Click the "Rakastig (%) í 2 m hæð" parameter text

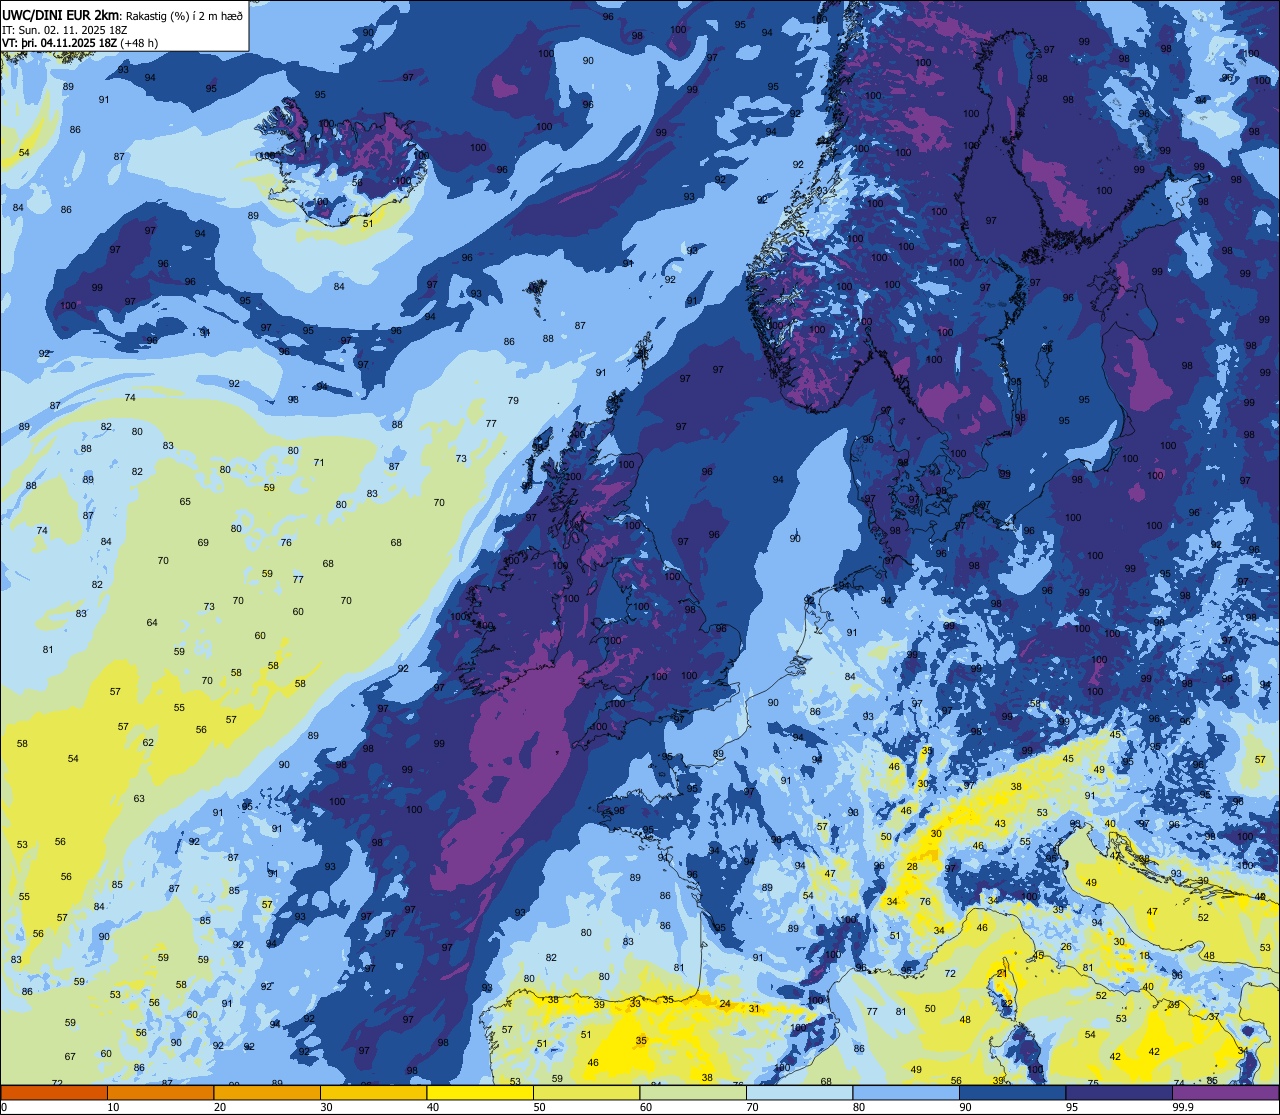[x=184, y=16]
